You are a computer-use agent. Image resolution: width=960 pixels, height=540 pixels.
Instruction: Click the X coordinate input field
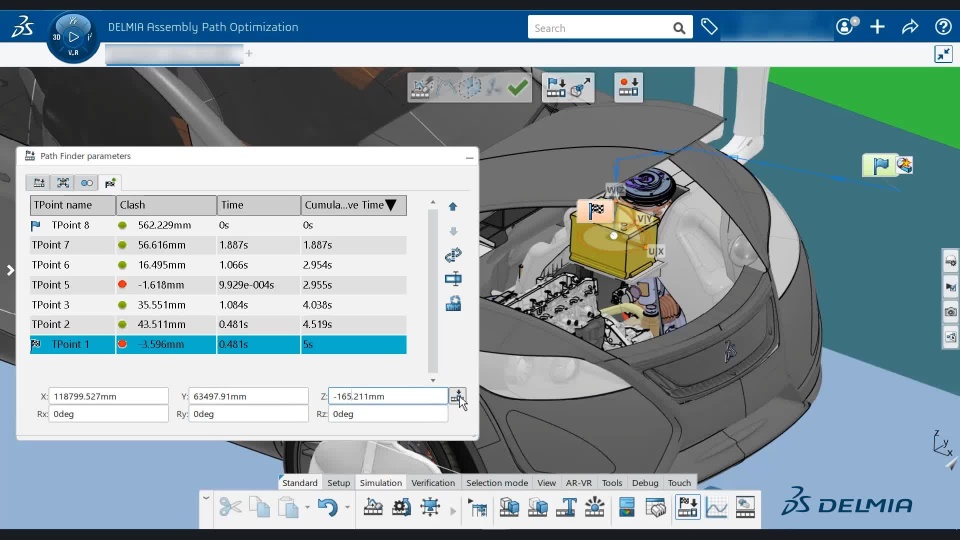coord(108,396)
